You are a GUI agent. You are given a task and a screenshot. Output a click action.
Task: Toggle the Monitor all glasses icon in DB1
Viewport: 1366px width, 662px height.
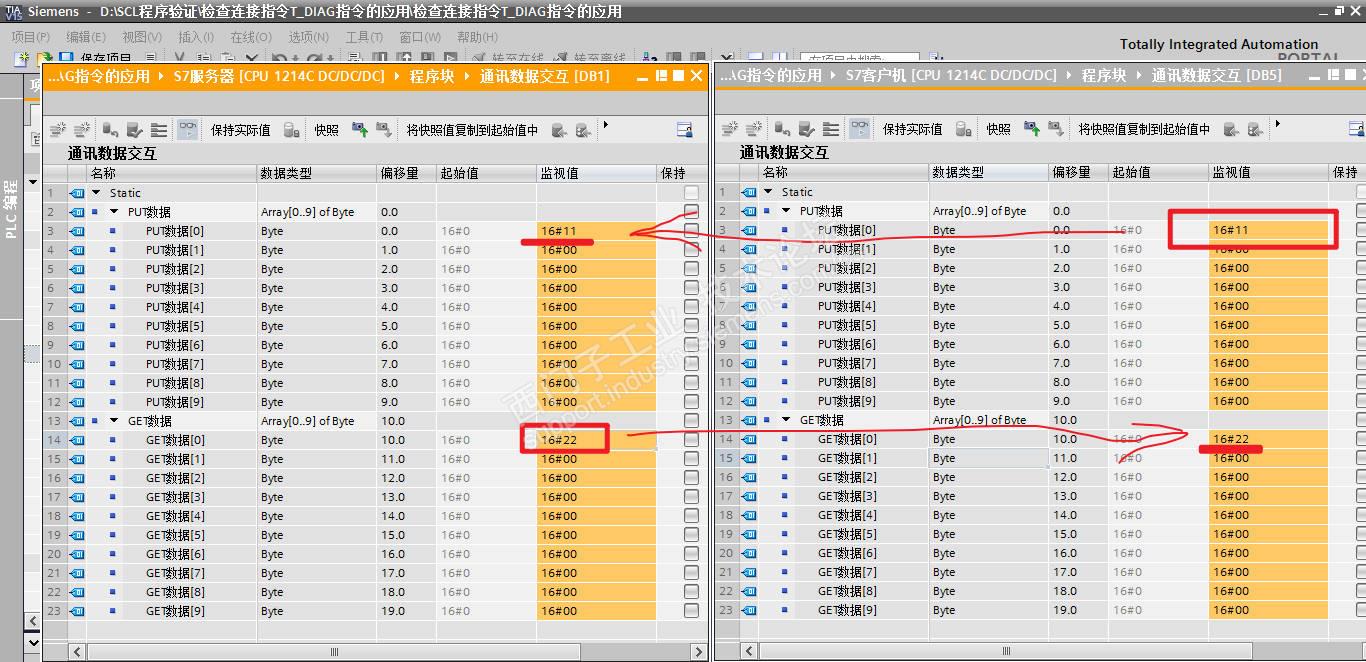point(187,130)
